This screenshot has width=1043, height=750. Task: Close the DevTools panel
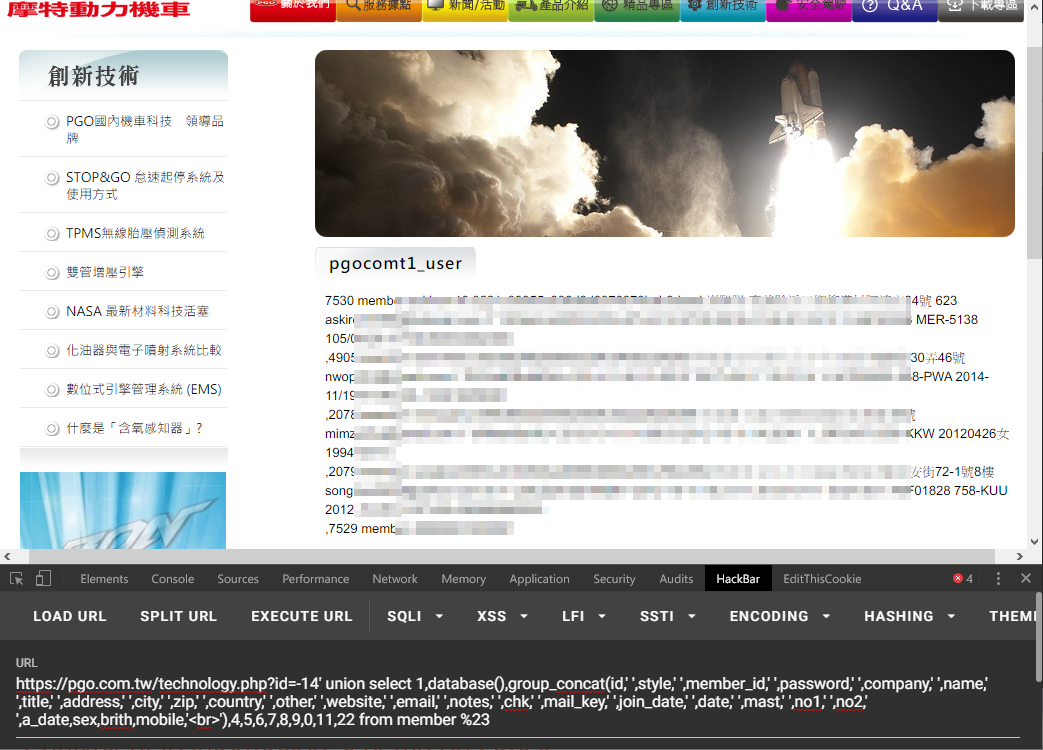[x=1026, y=578]
